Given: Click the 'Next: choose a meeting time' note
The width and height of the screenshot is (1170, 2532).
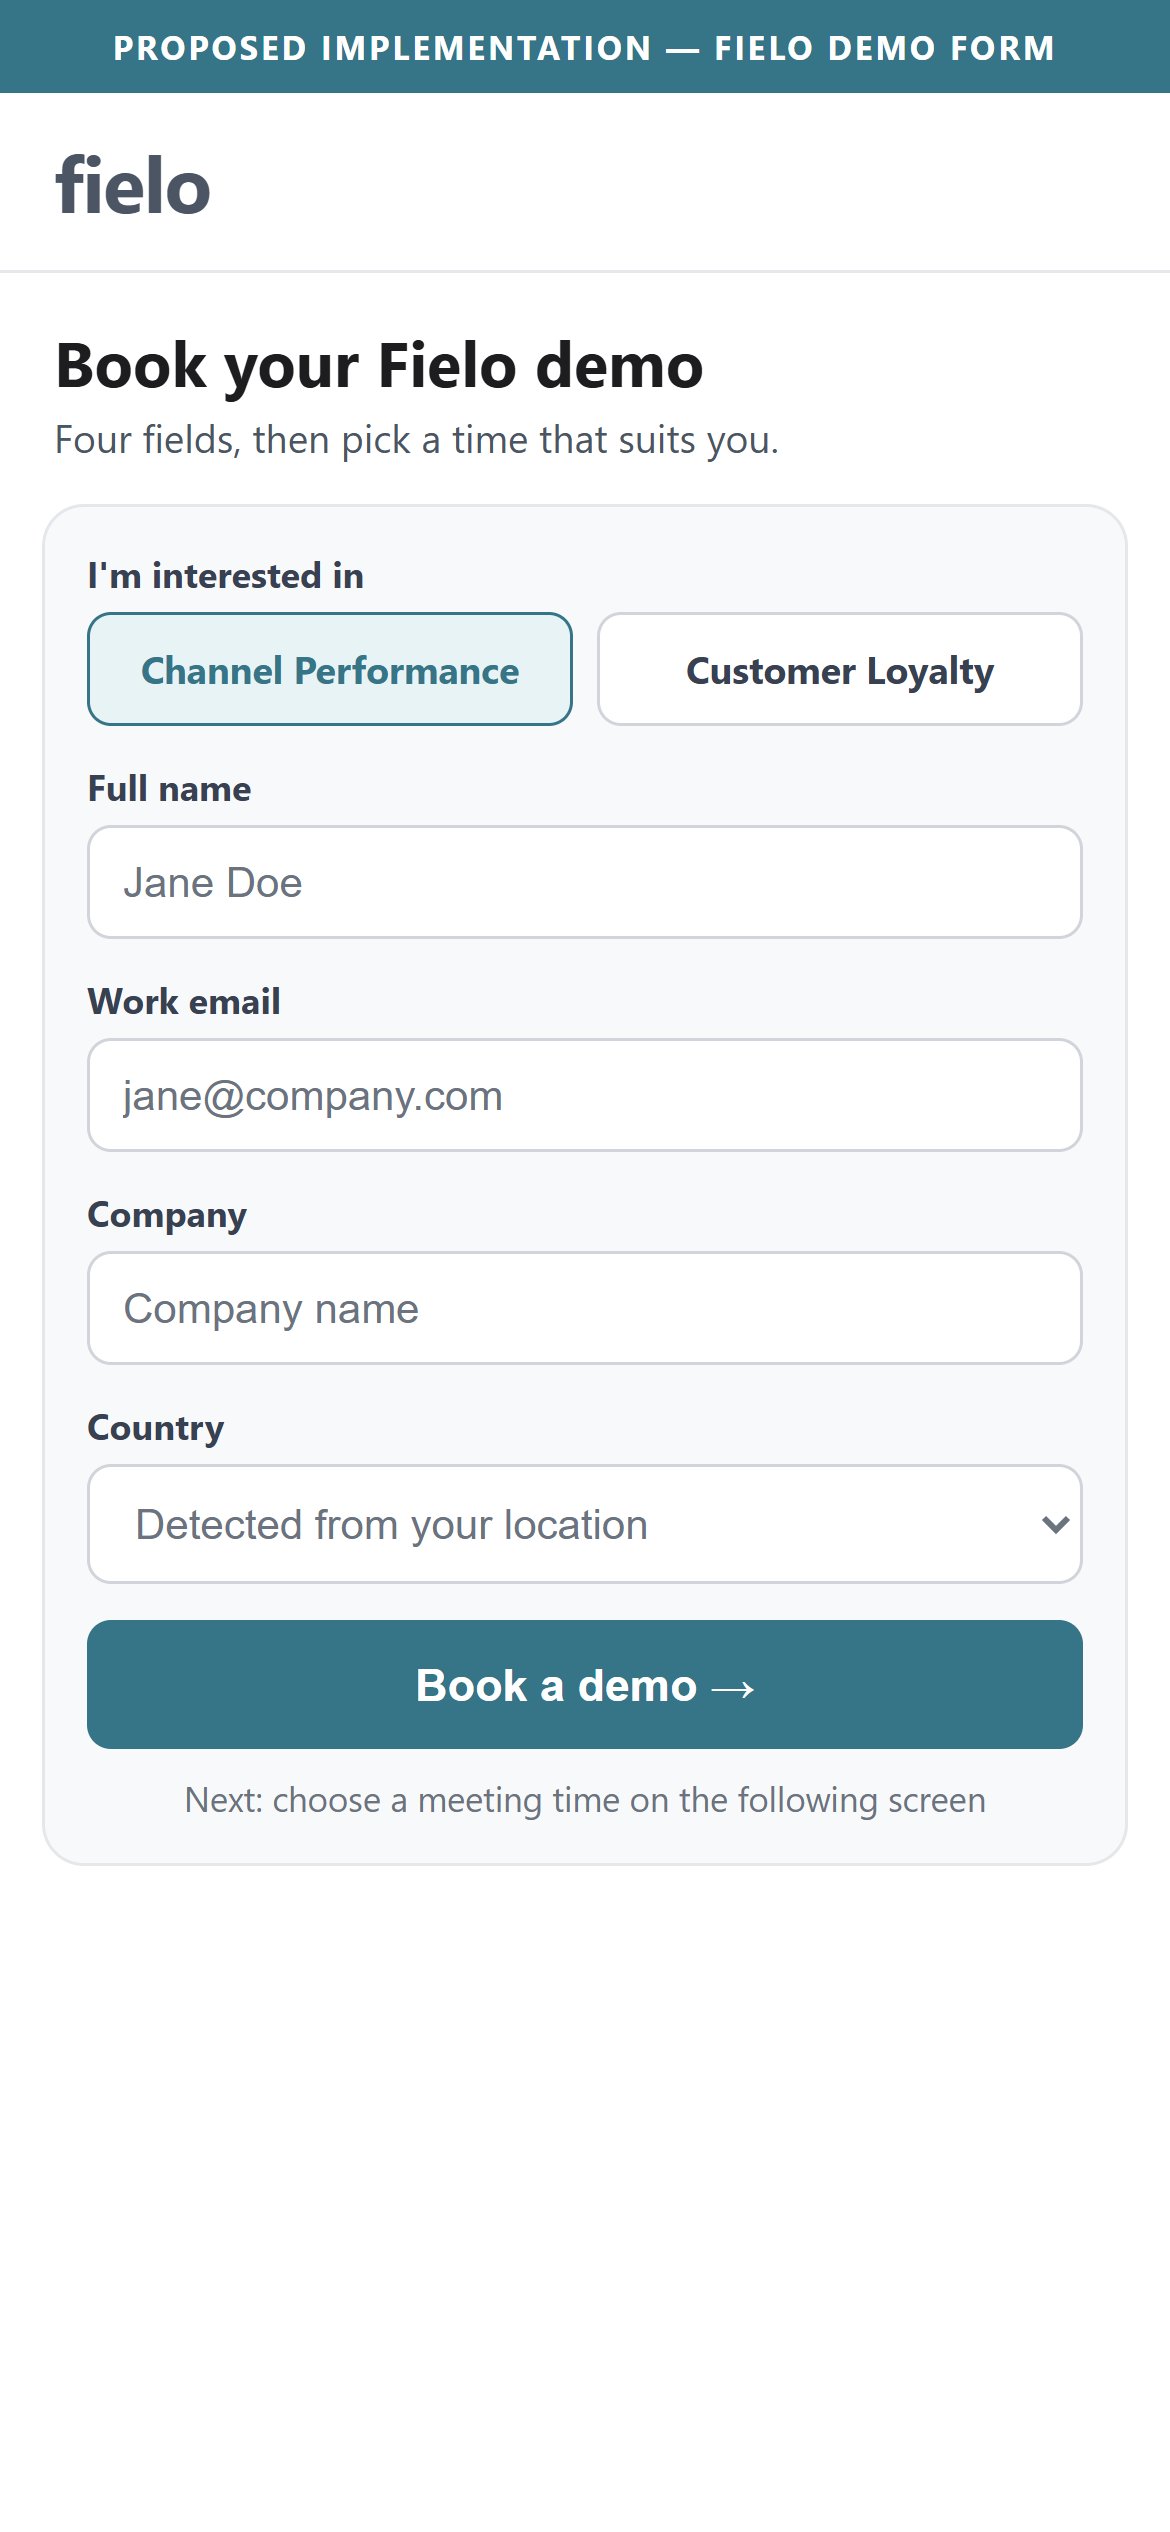Looking at the screenshot, I should 585,1800.
